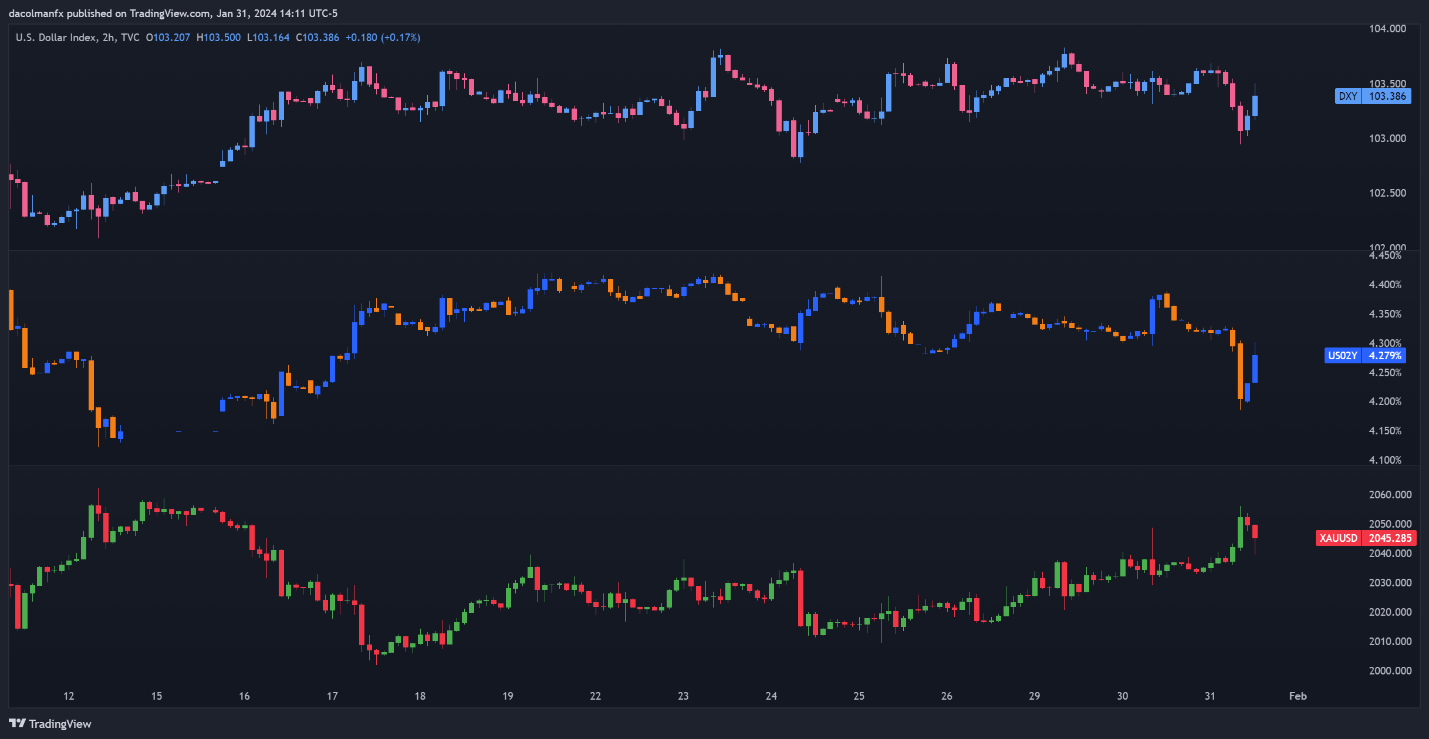
Task: Click the 2000.000 level on gold axis
Action: click(1387, 671)
